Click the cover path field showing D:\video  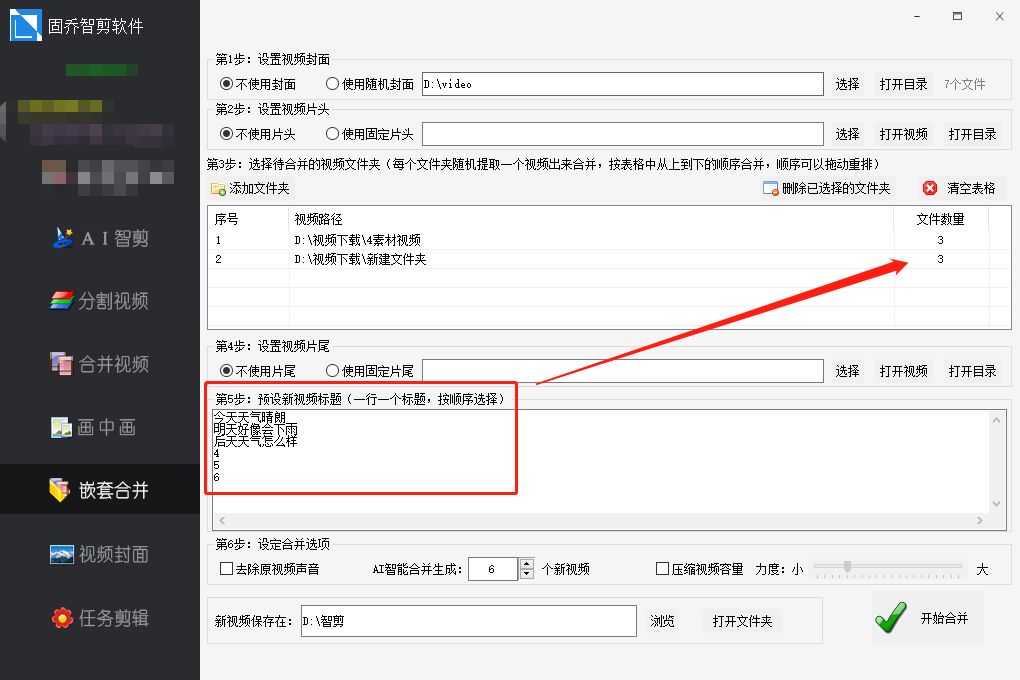click(623, 84)
